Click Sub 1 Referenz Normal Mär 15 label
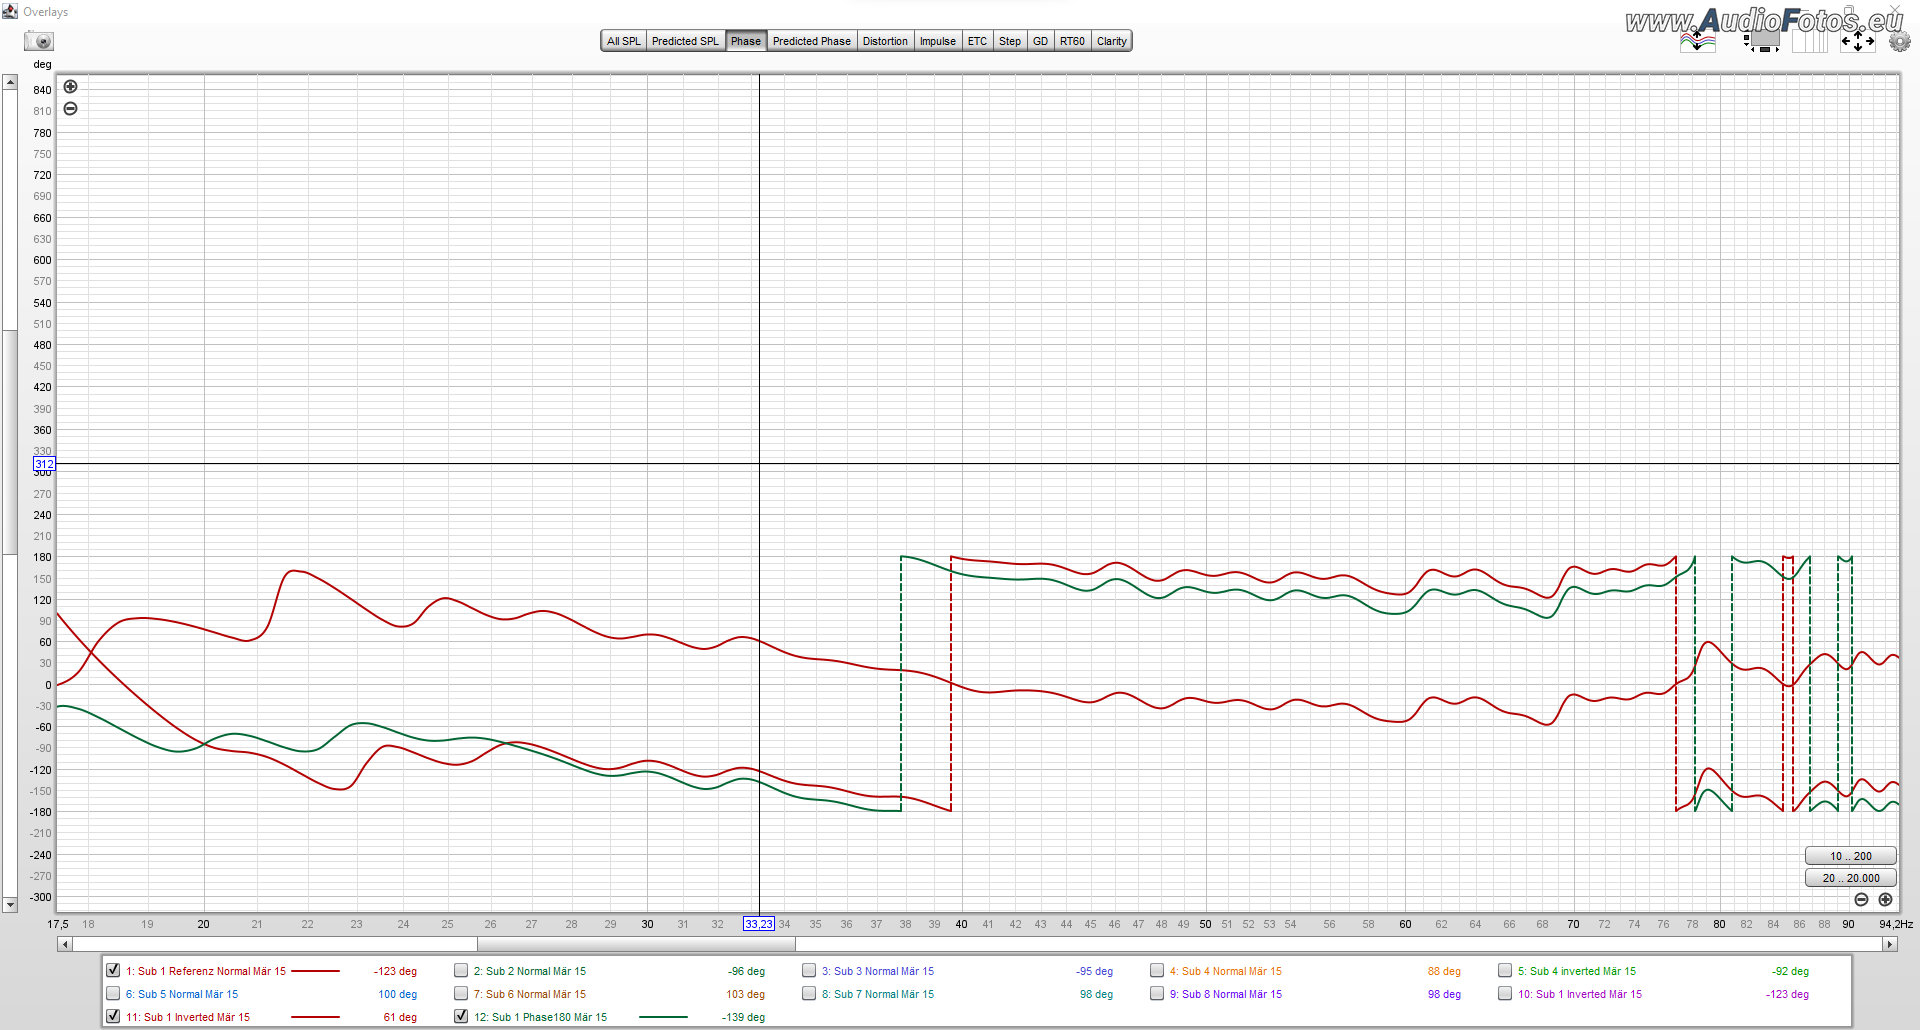1920x1030 pixels. (206, 971)
